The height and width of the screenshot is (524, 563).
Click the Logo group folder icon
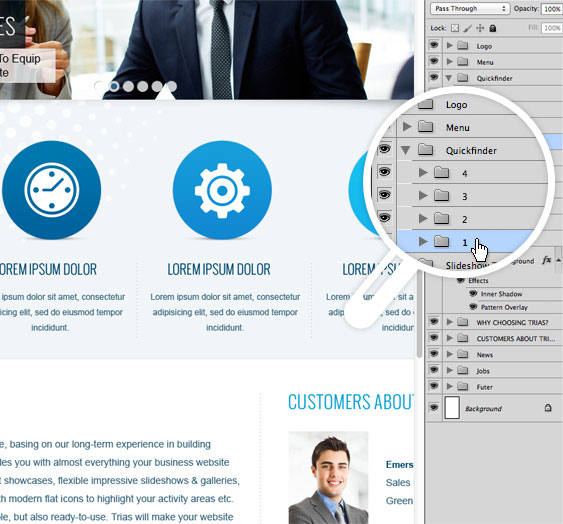tap(462, 46)
